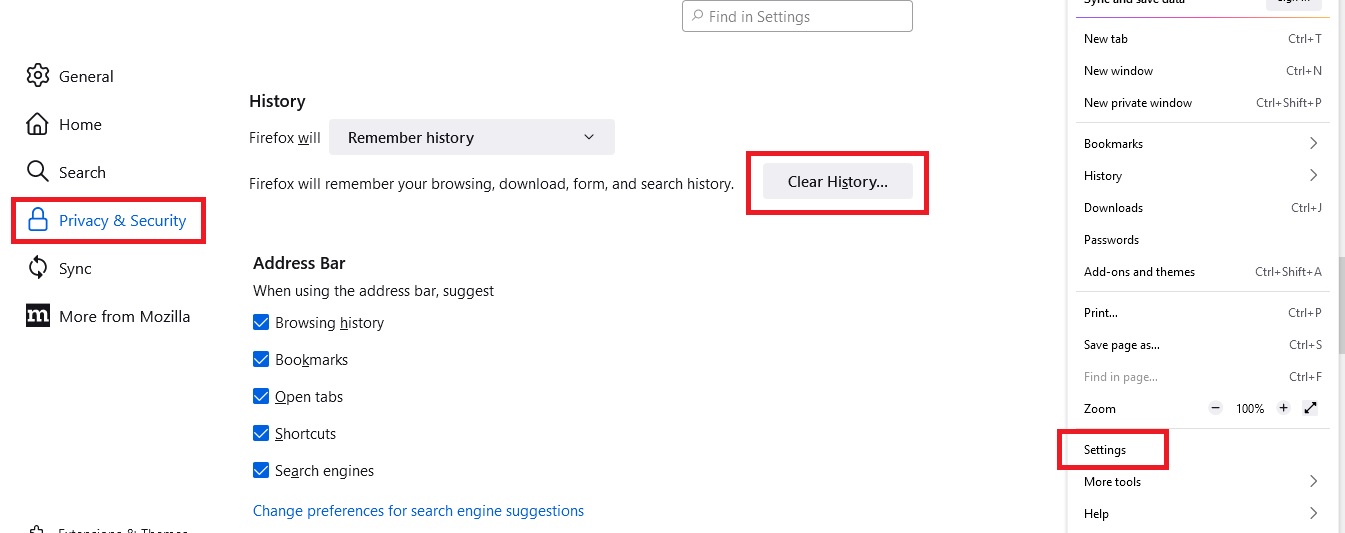Decrease zoom with the minus icon
The image size is (1345, 533).
[1216, 408]
